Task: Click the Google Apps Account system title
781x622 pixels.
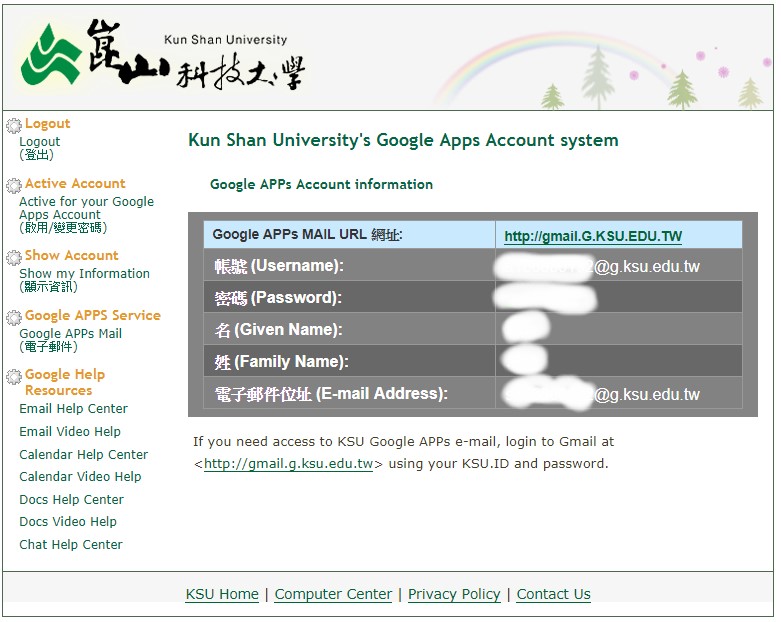Action: (403, 140)
